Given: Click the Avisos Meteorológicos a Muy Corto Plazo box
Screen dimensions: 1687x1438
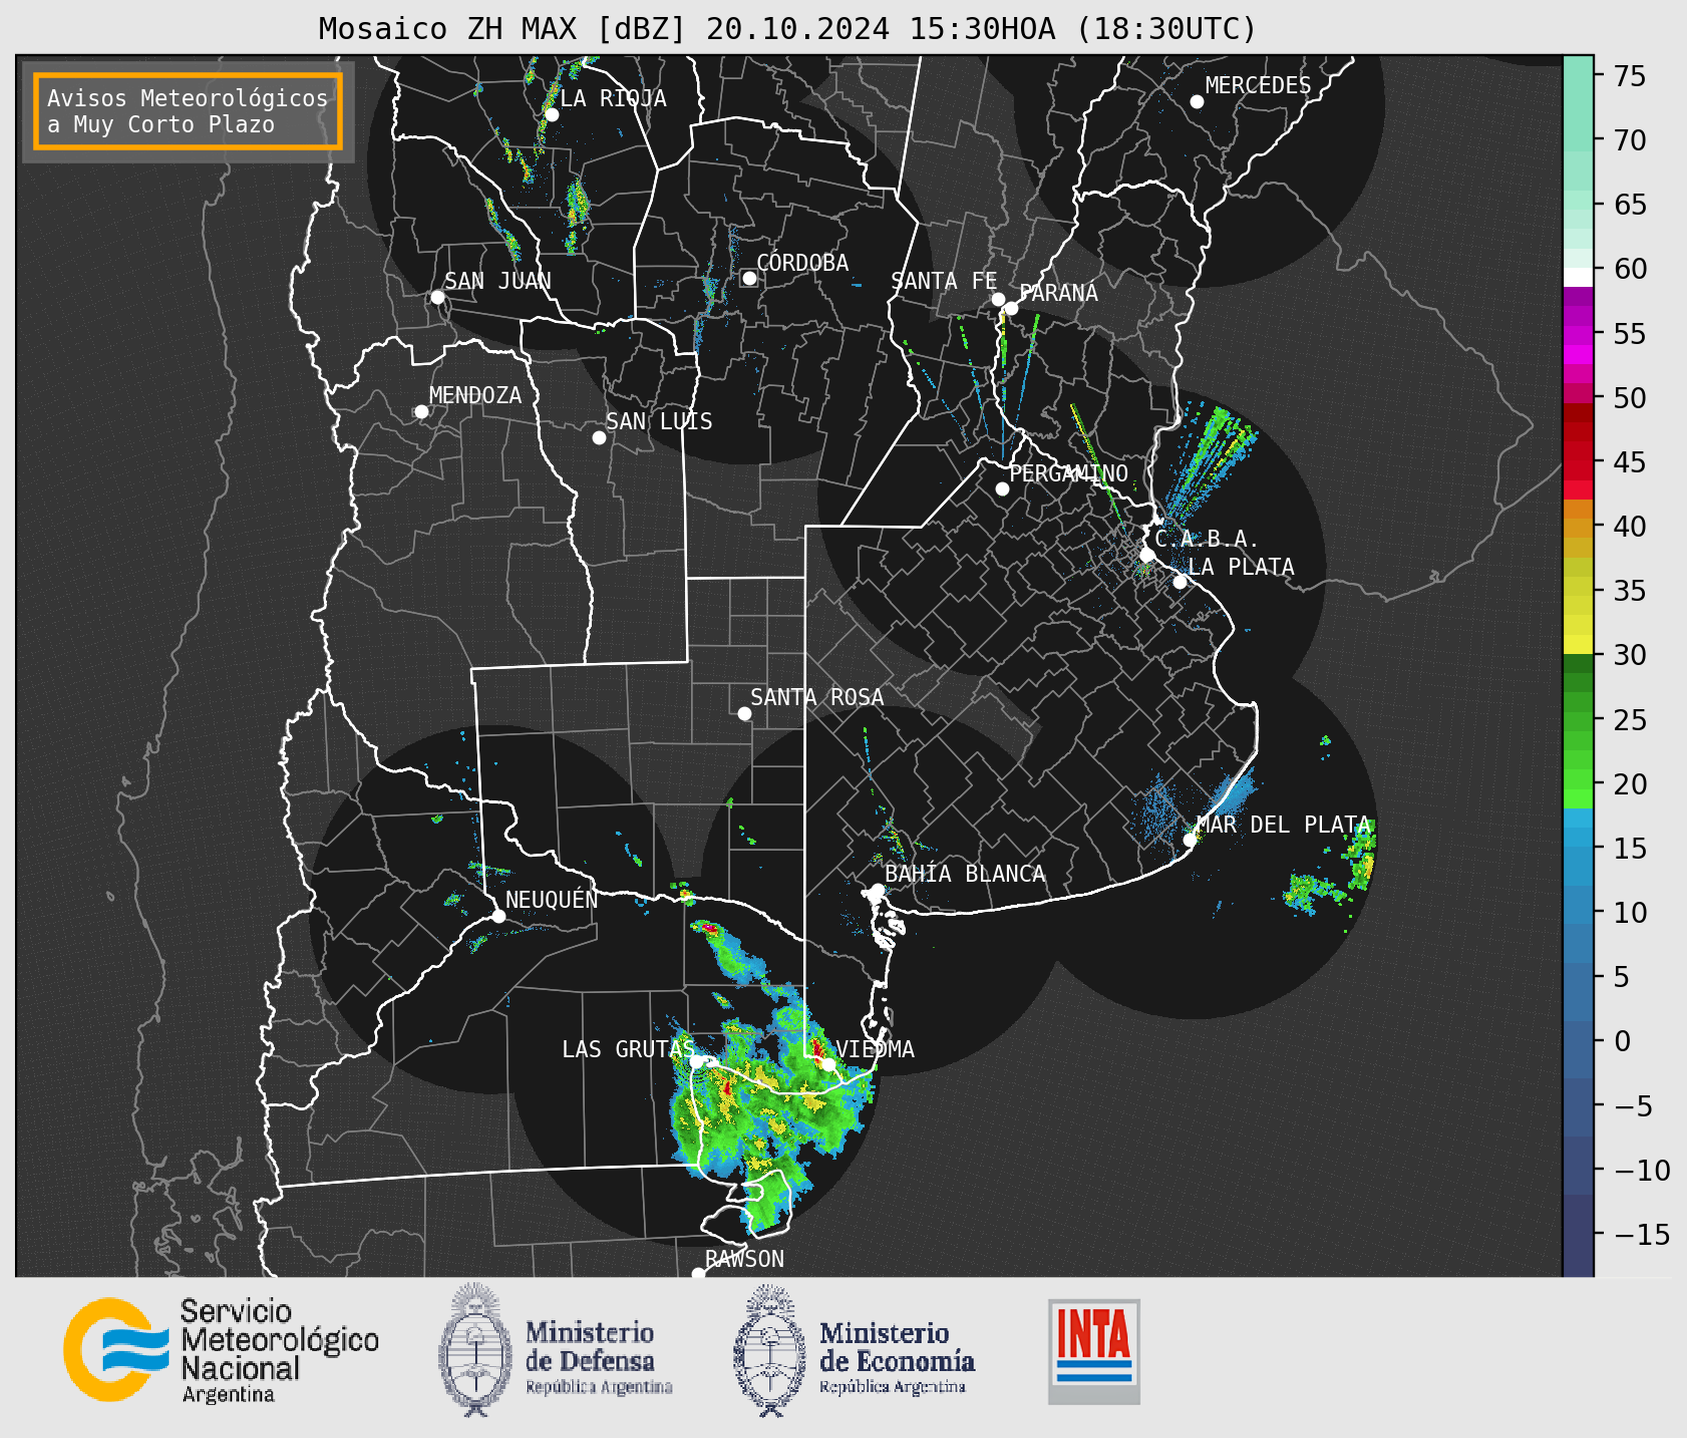Looking at the screenshot, I should pos(188,111).
